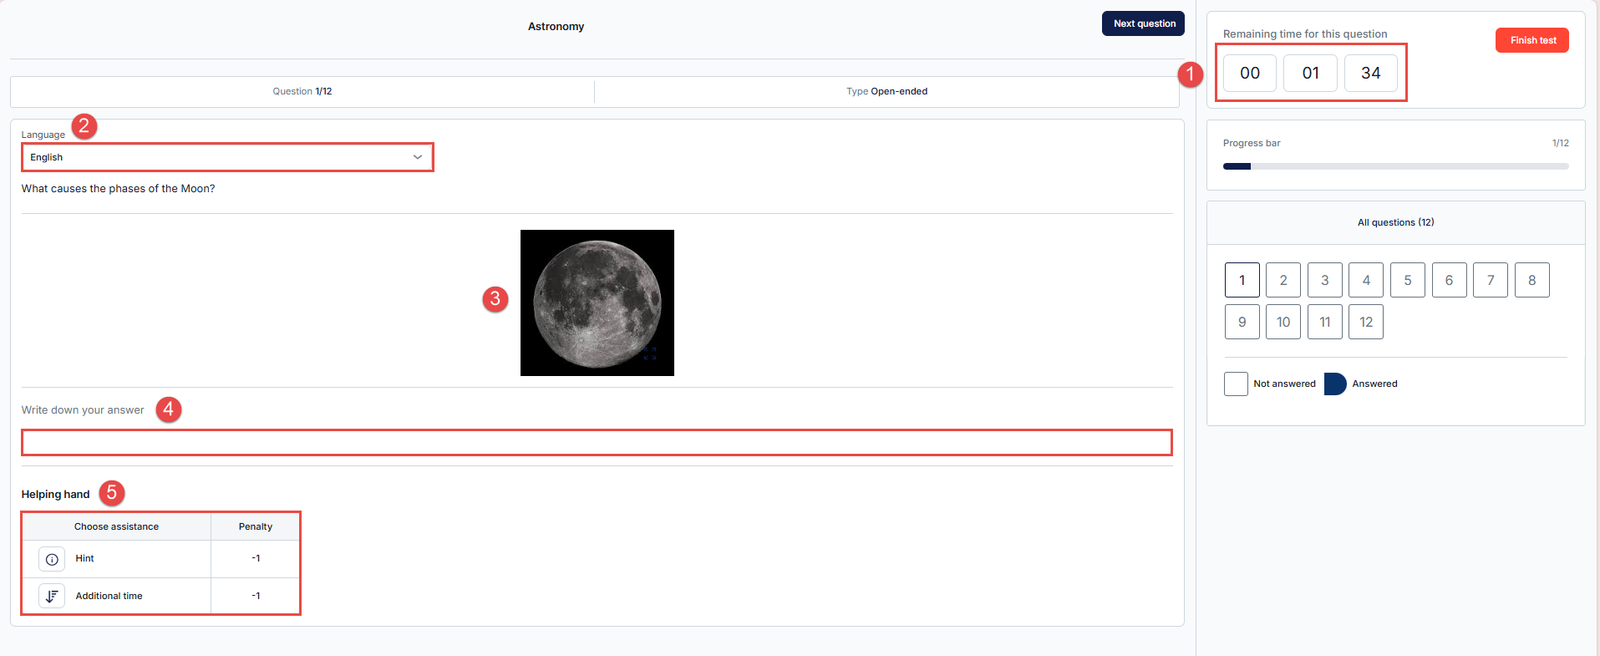Jump to question 8
Screen dimensions: 1600x656
[1532, 280]
